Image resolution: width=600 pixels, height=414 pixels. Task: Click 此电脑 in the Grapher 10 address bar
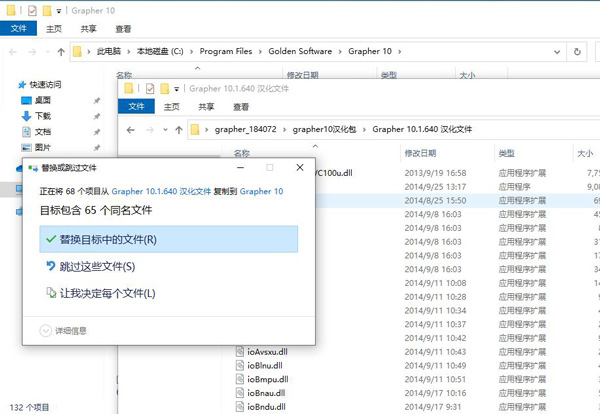coord(109,51)
